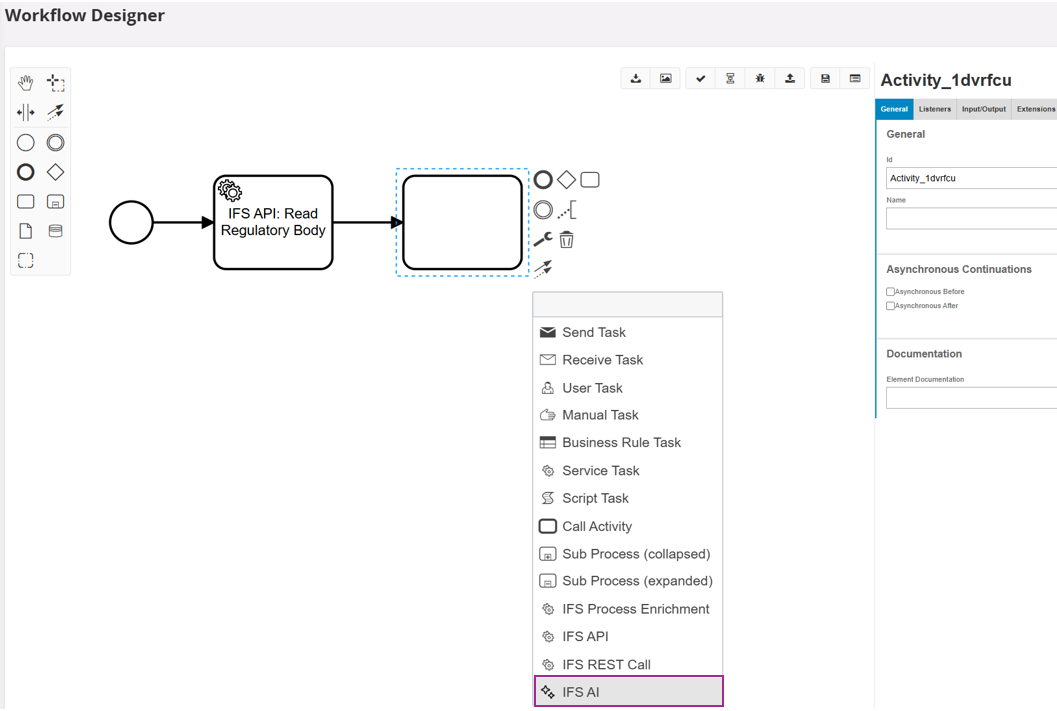Image resolution: width=1057 pixels, height=711 pixels.
Task: Choose Business Rule Task option
Action: coord(628,443)
